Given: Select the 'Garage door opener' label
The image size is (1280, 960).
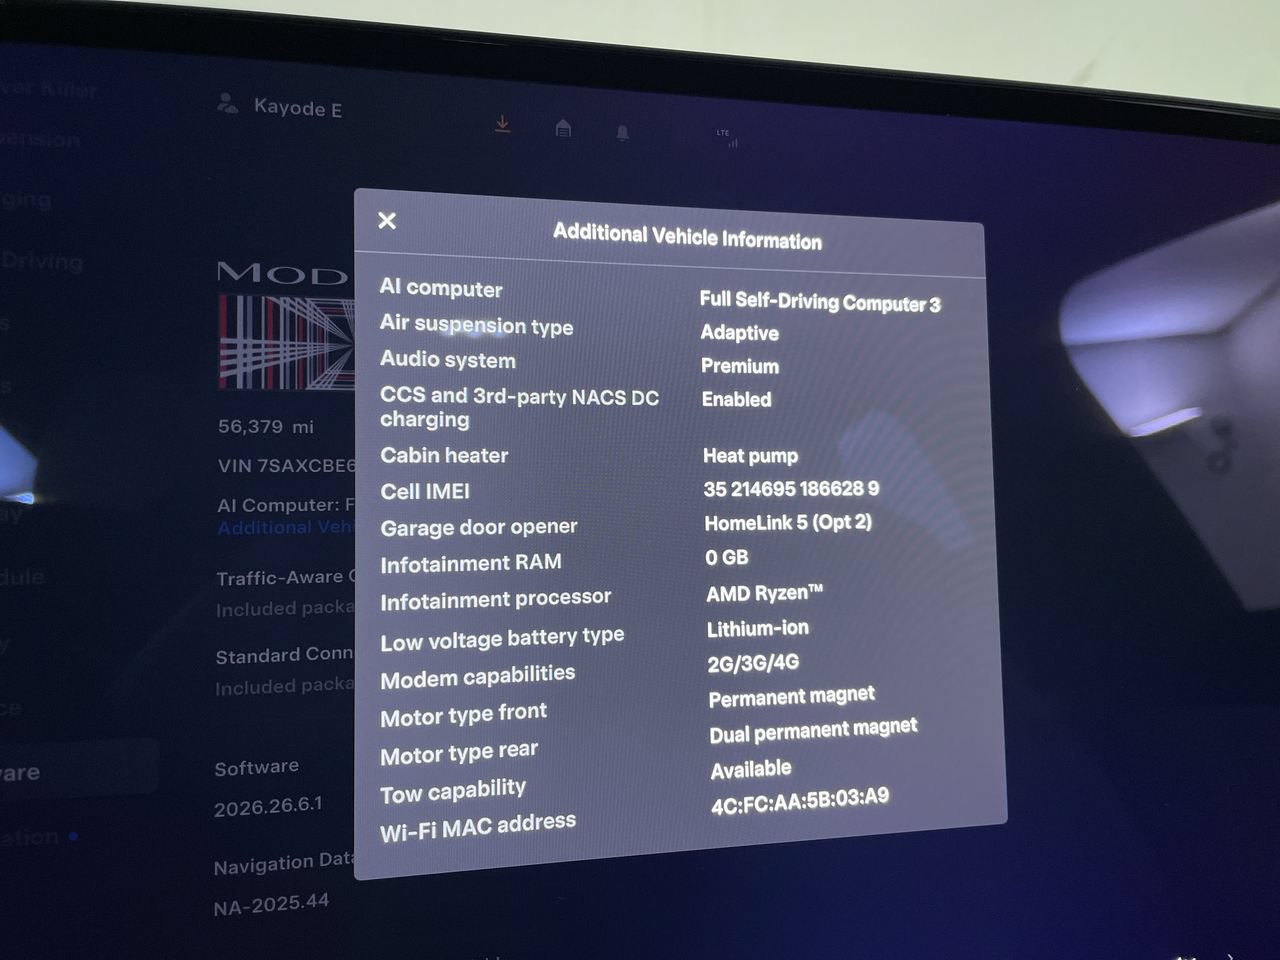Looking at the screenshot, I should tap(479, 527).
